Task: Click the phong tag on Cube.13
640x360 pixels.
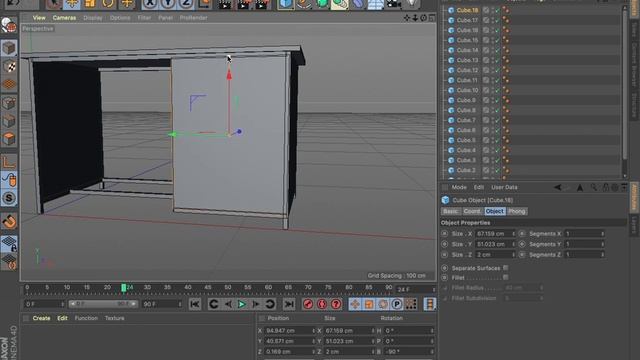Action: [506, 60]
